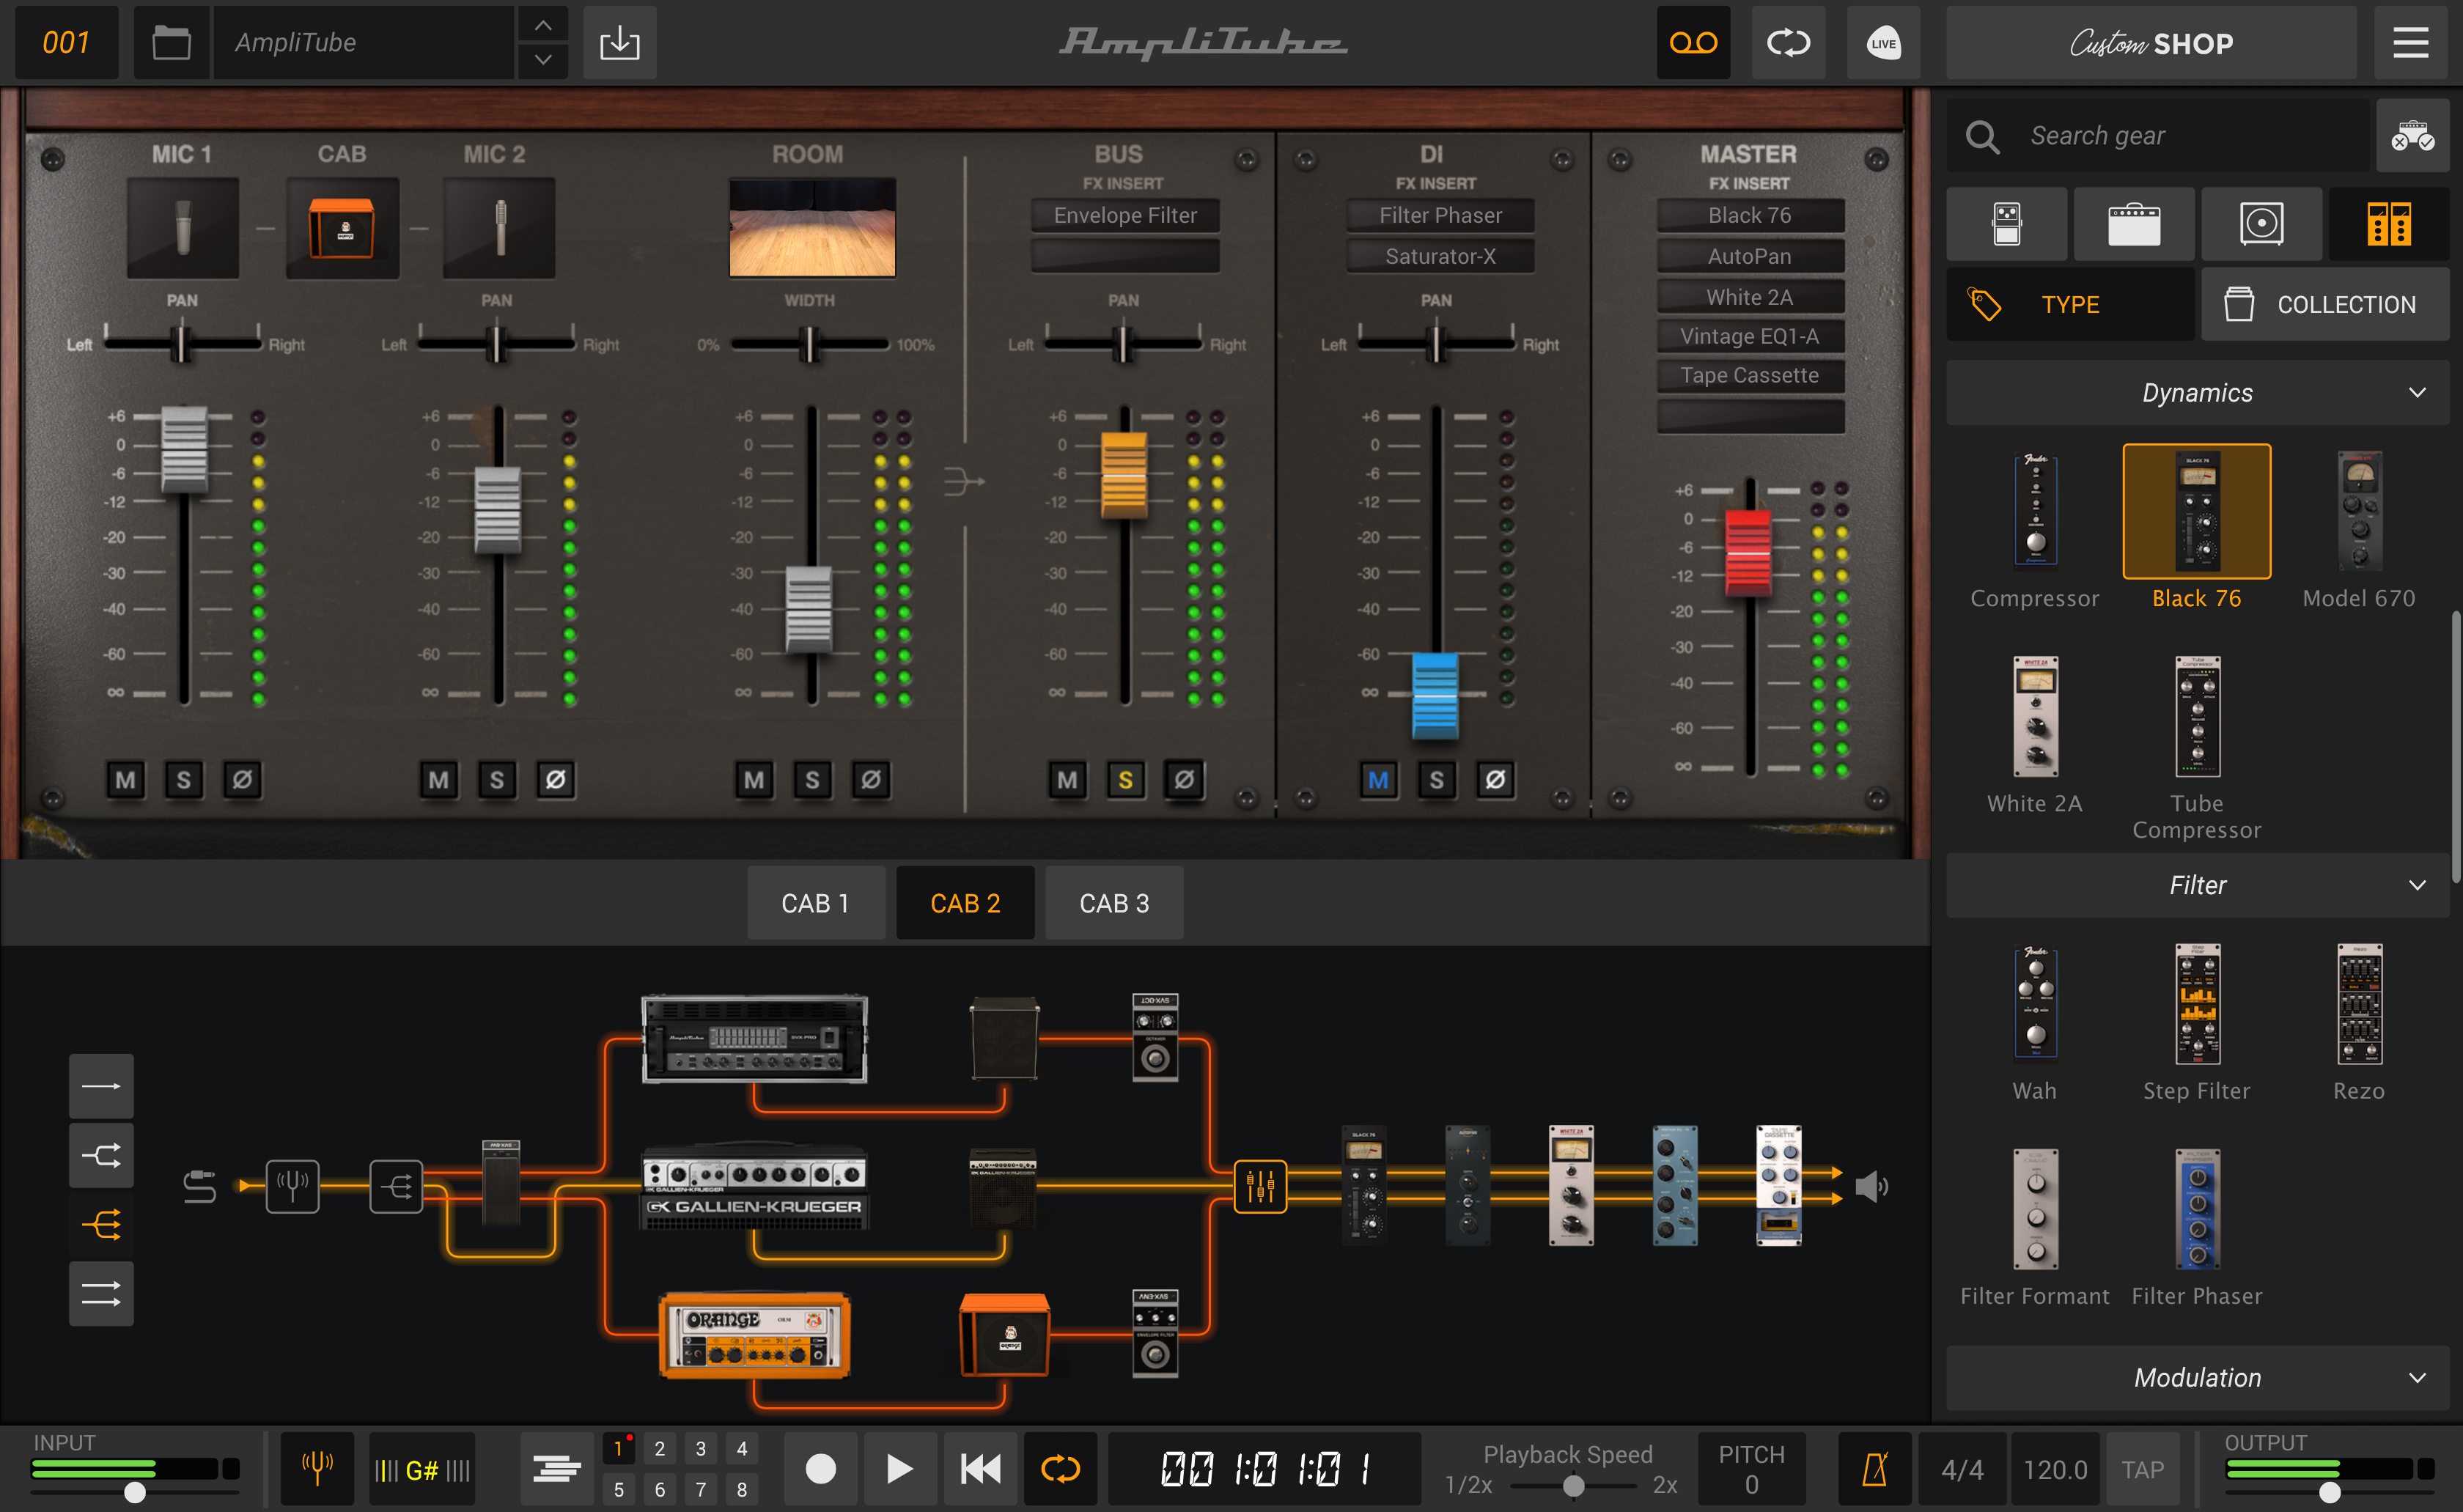This screenshot has width=2463, height=1512.
Task: Toggle phase invert on MIC 1
Action: pyautogui.click(x=243, y=780)
